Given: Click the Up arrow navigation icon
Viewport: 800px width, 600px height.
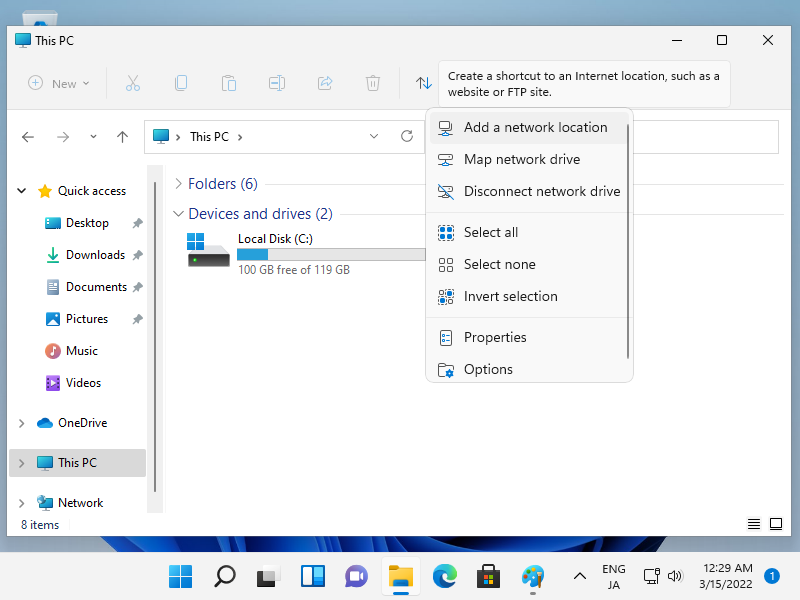Looking at the screenshot, I should point(122,137).
